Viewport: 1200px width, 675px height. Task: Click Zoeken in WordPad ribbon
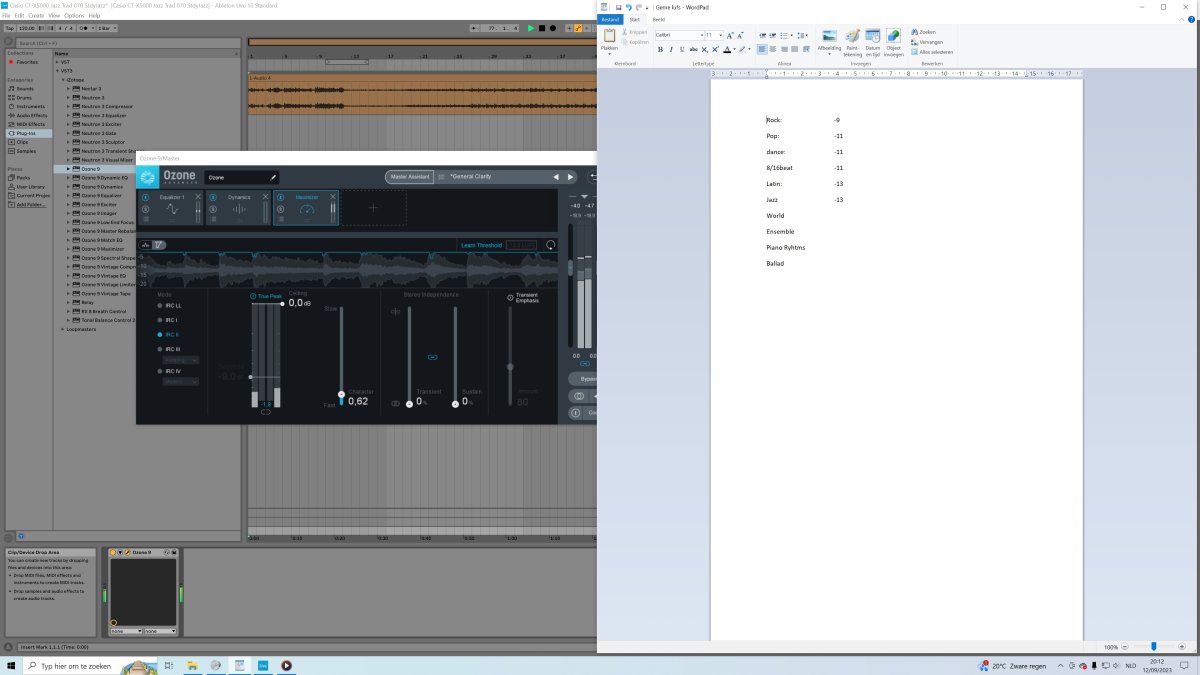pyautogui.click(x=923, y=32)
